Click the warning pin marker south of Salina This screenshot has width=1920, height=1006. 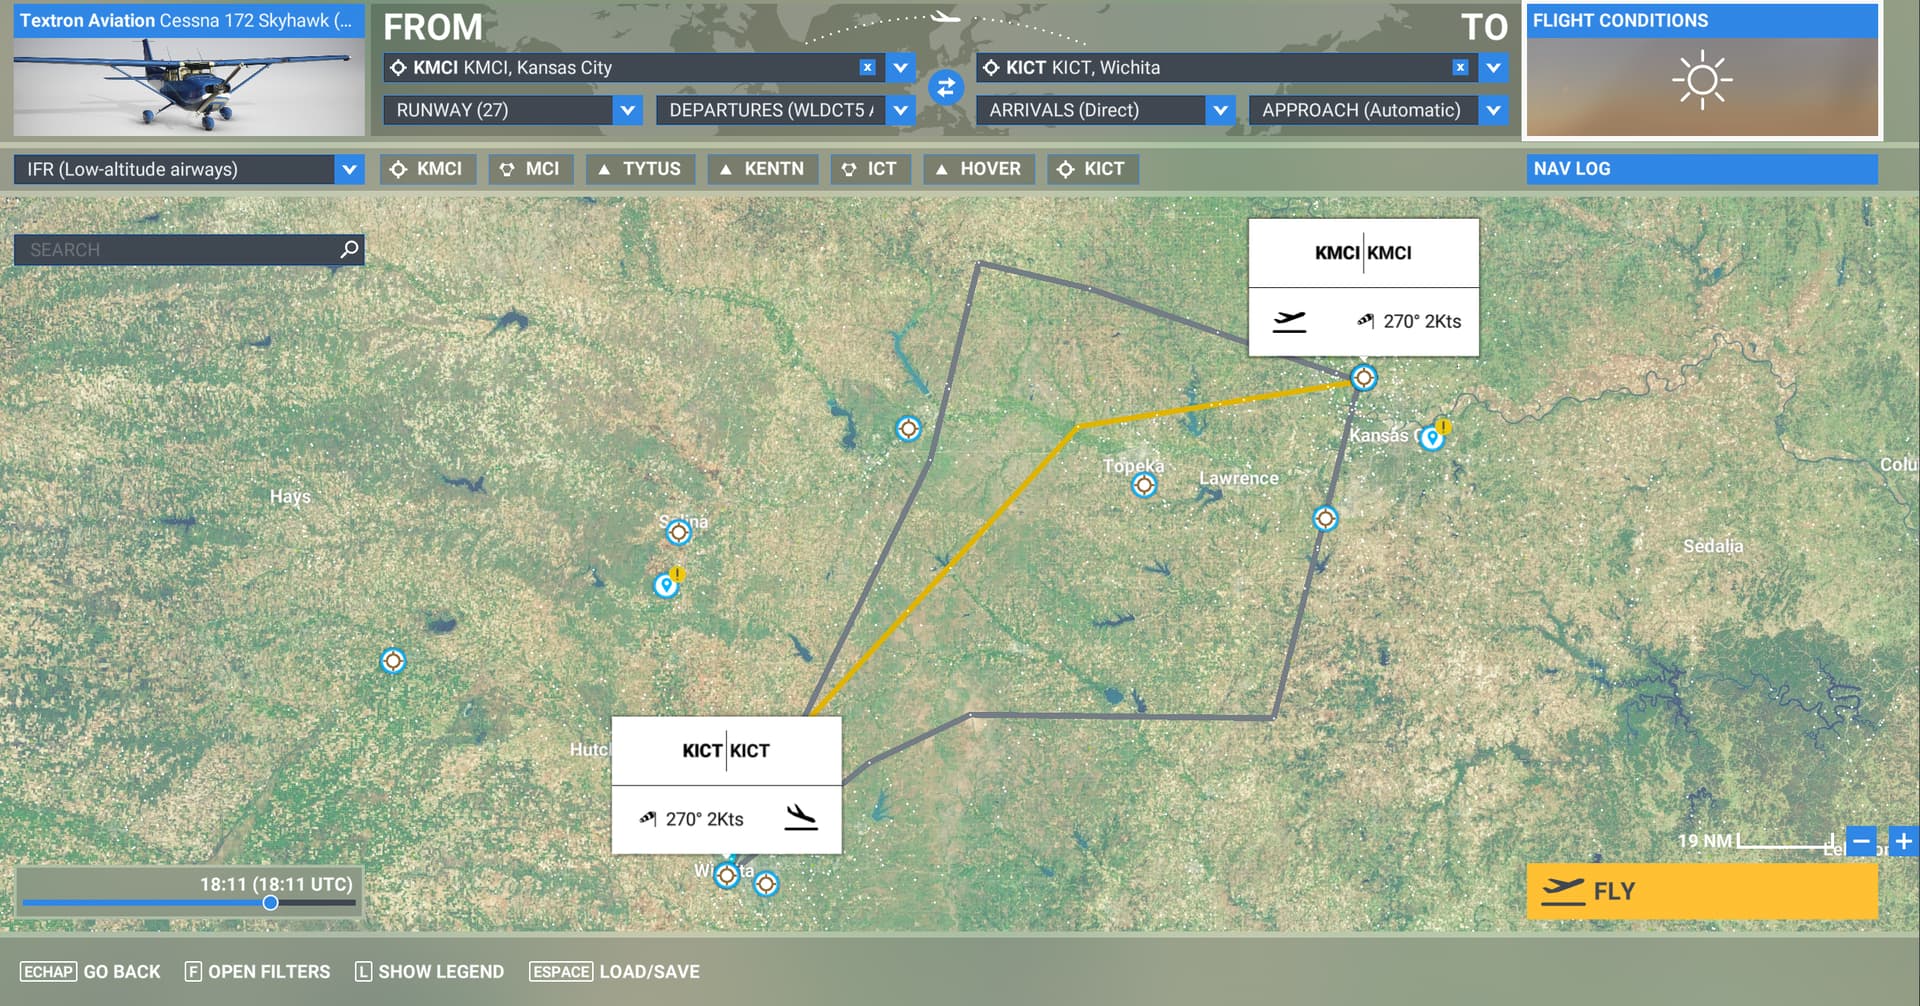click(x=666, y=584)
